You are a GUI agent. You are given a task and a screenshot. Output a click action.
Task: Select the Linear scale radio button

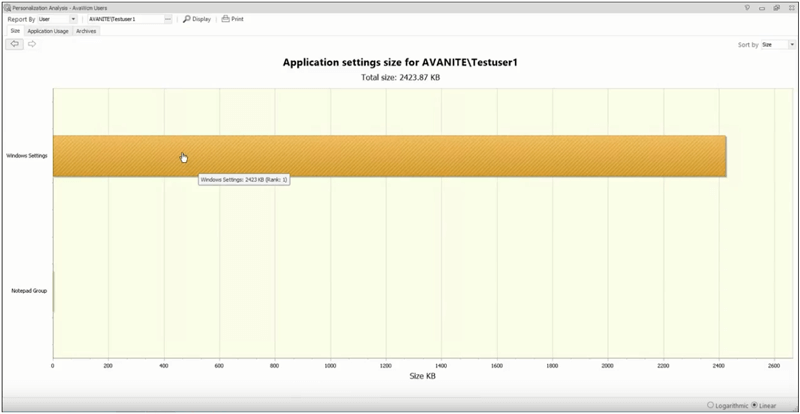click(755, 405)
